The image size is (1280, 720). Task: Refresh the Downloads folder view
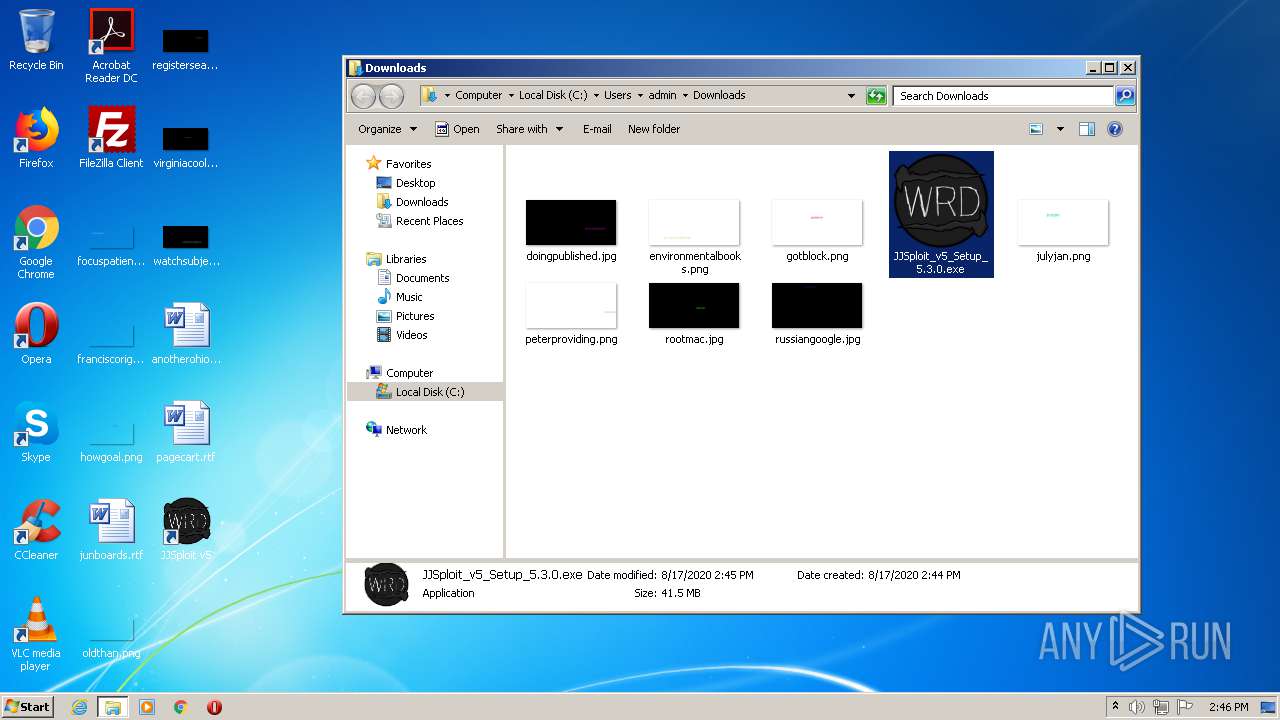[x=876, y=96]
